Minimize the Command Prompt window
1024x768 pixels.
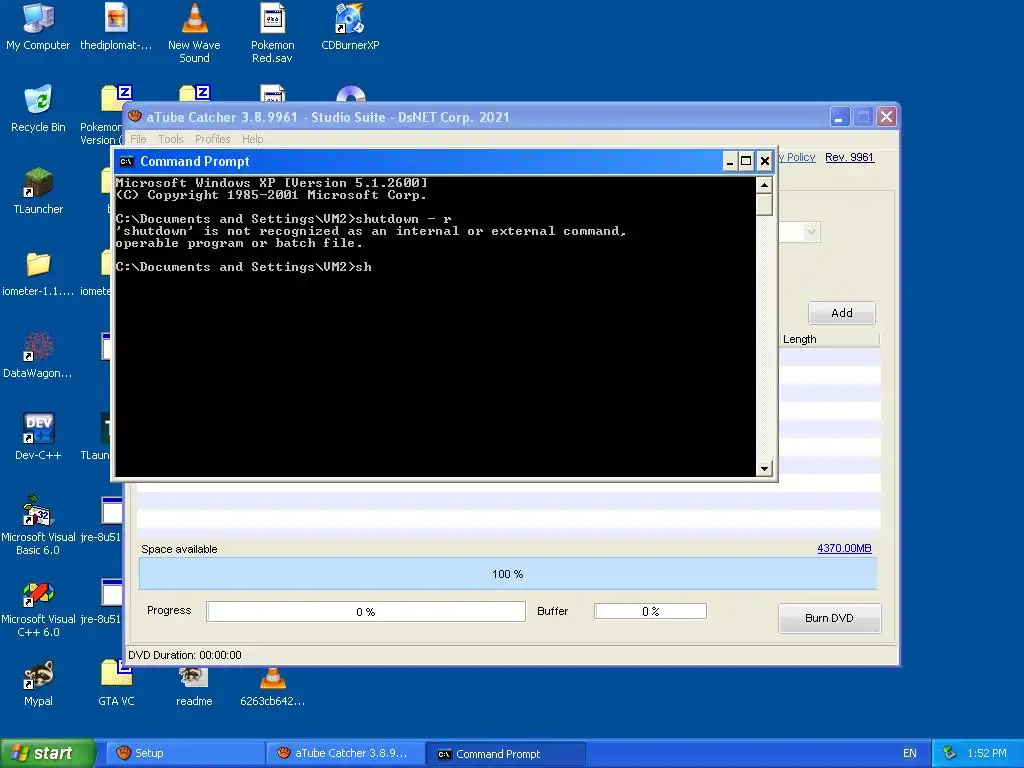click(x=729, y=161)
